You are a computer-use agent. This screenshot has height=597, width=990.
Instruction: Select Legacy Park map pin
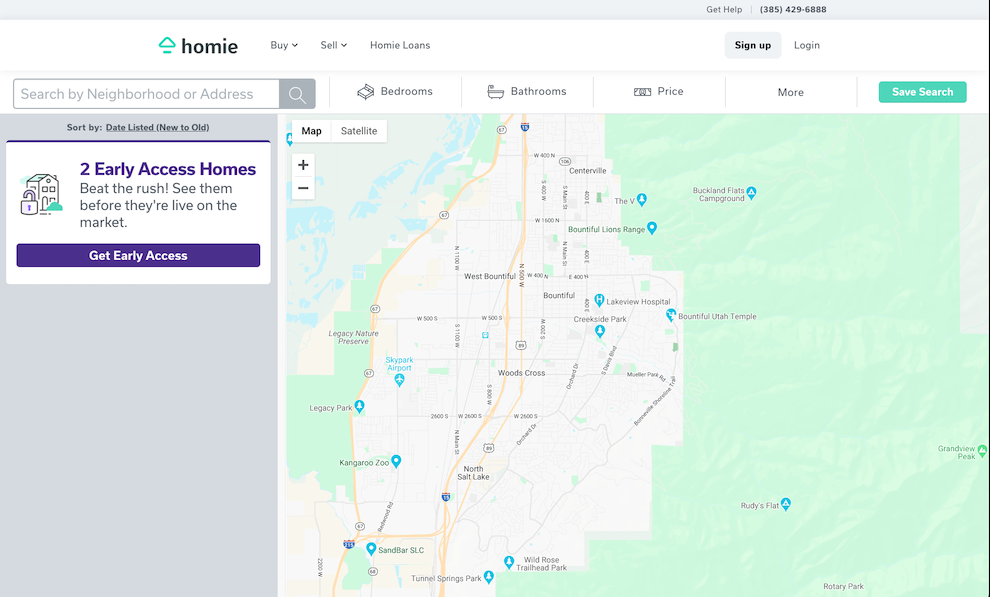(359, 406)
